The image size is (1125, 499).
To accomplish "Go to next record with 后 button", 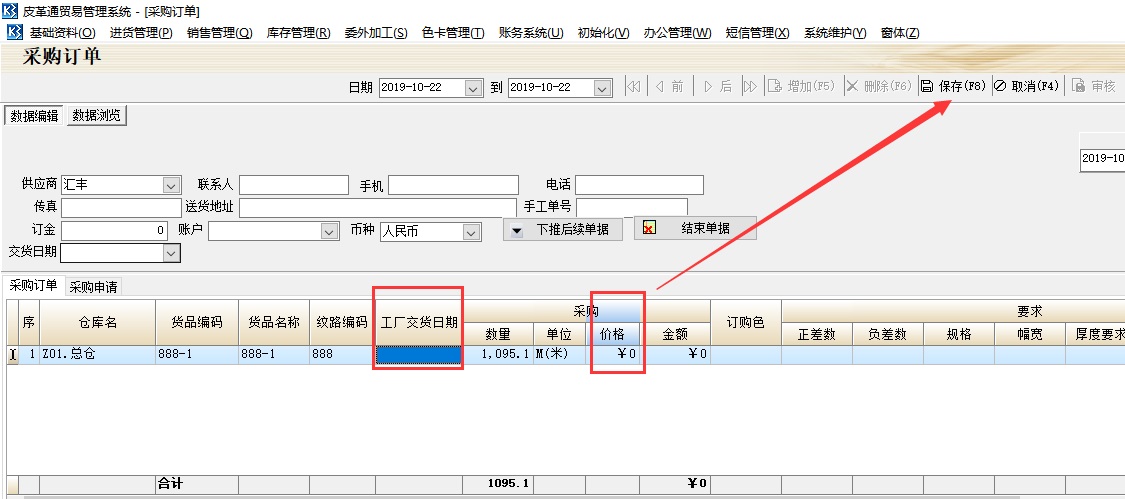I will click(718, 86).
